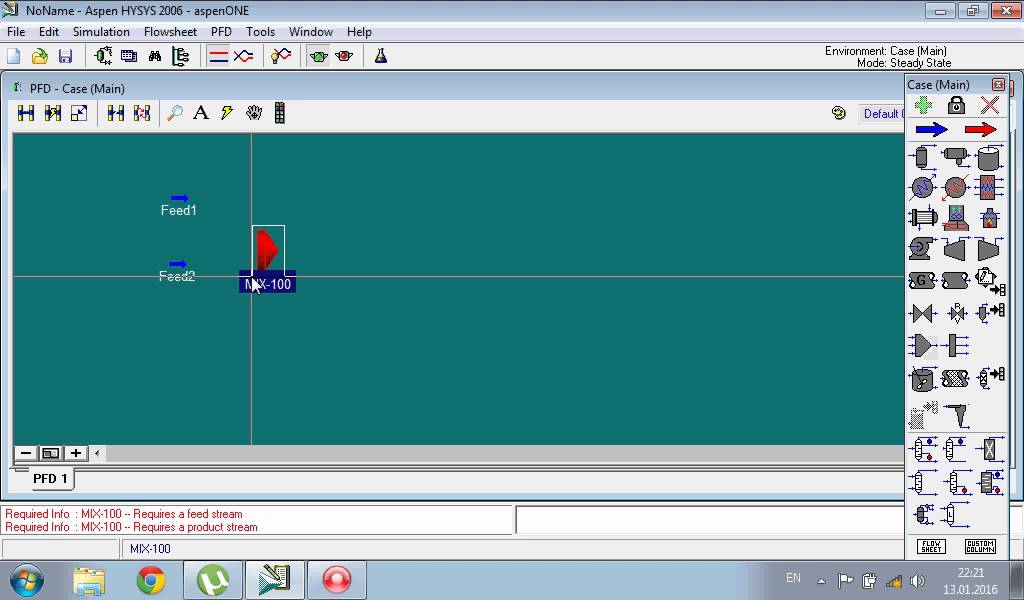Image resolution: width=1024 pixels, height=600 pixels.
Task: Pick the Valve from palette
Action: (922, 313)
